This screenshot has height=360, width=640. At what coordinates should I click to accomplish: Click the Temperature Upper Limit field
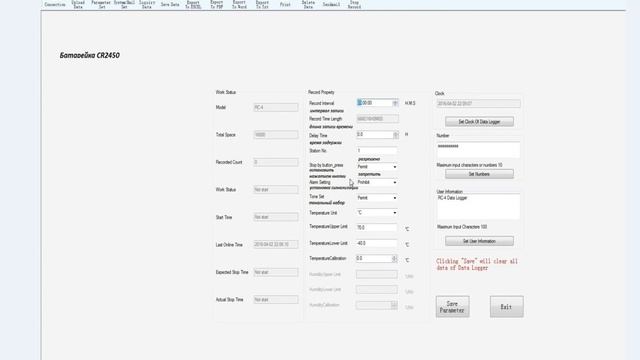point(376,228)
